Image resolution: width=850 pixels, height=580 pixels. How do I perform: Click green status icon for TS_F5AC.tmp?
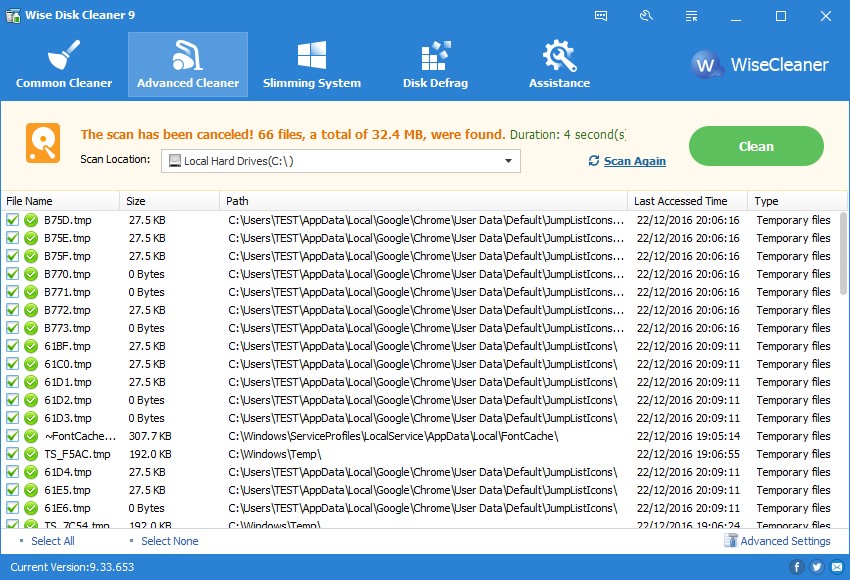(31, 454)
